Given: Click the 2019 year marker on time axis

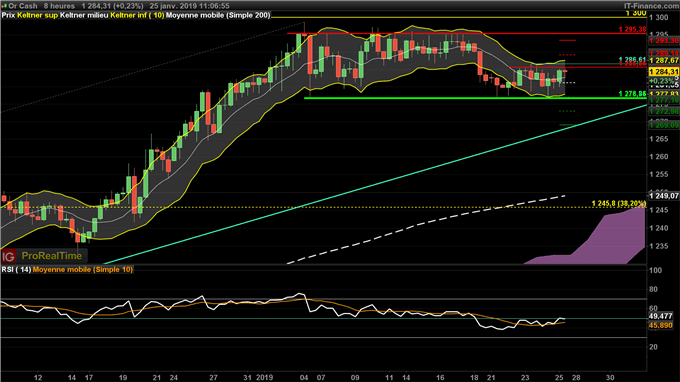Looking at the screenshot, I should (264, 378).
